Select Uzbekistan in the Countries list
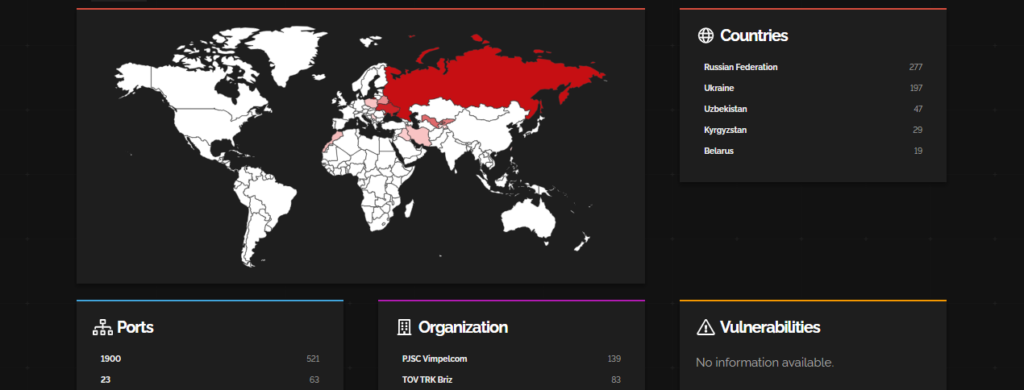Image resolution: width=1024 pixels, height=390 pixels. coord(726,109)
